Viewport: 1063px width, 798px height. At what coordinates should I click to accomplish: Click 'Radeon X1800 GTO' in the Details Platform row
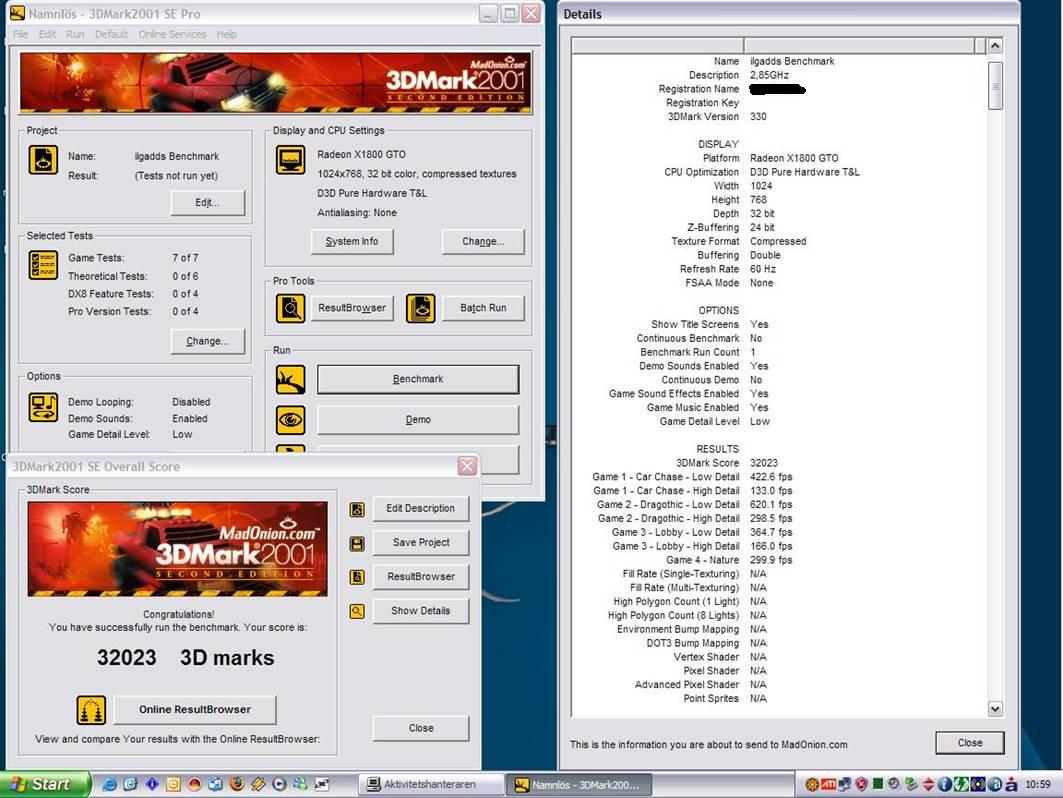click(794, 159)
